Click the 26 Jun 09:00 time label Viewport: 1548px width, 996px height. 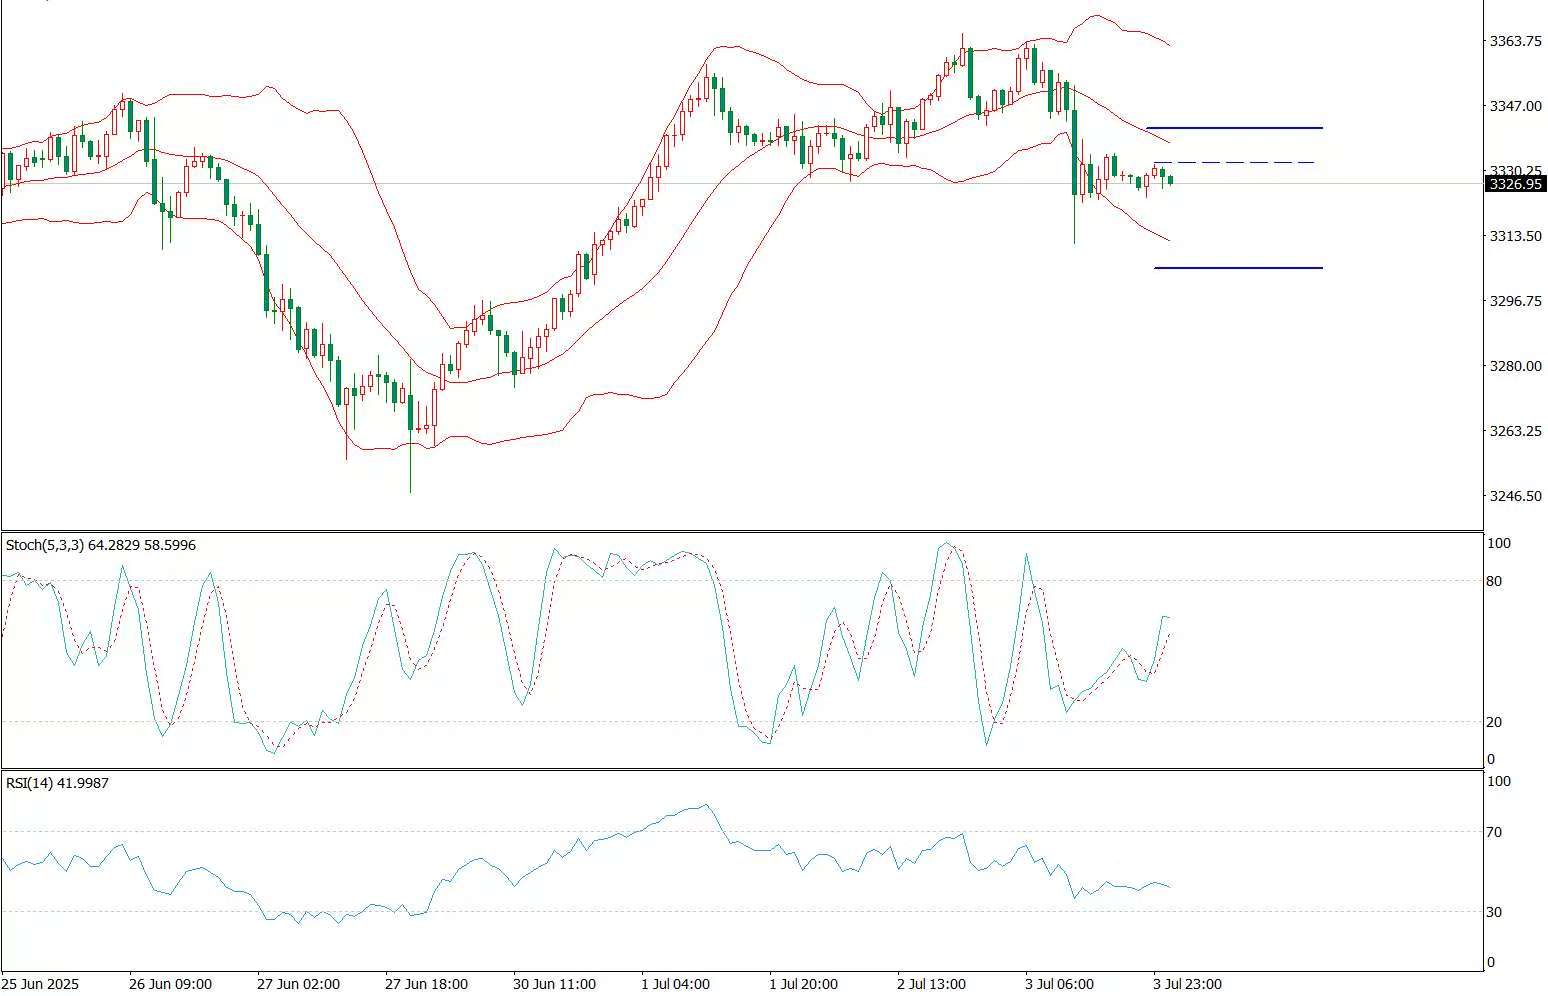[x=170, y=984]
